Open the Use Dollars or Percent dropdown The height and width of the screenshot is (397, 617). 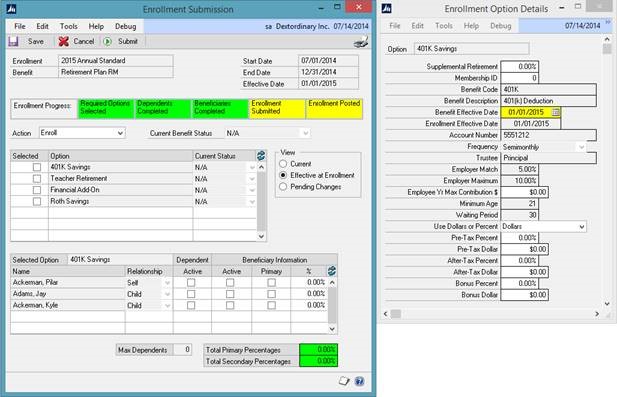coord(582,227)
